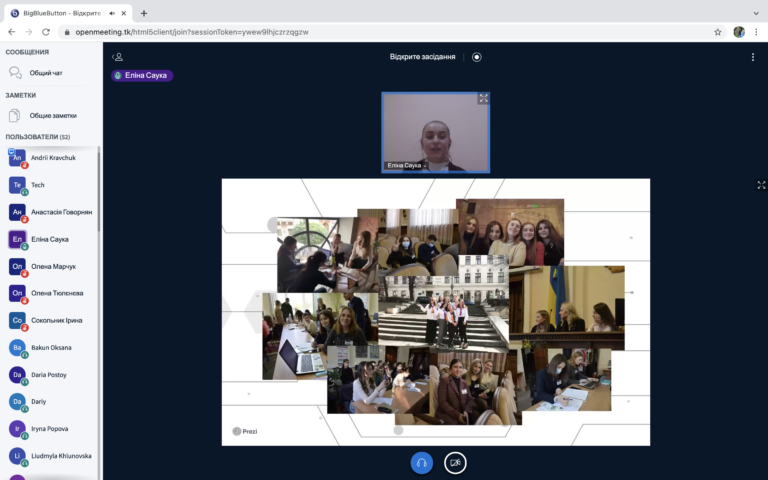Click the recording indicator icon
This screenshot has height=480, width=768.
477,57
